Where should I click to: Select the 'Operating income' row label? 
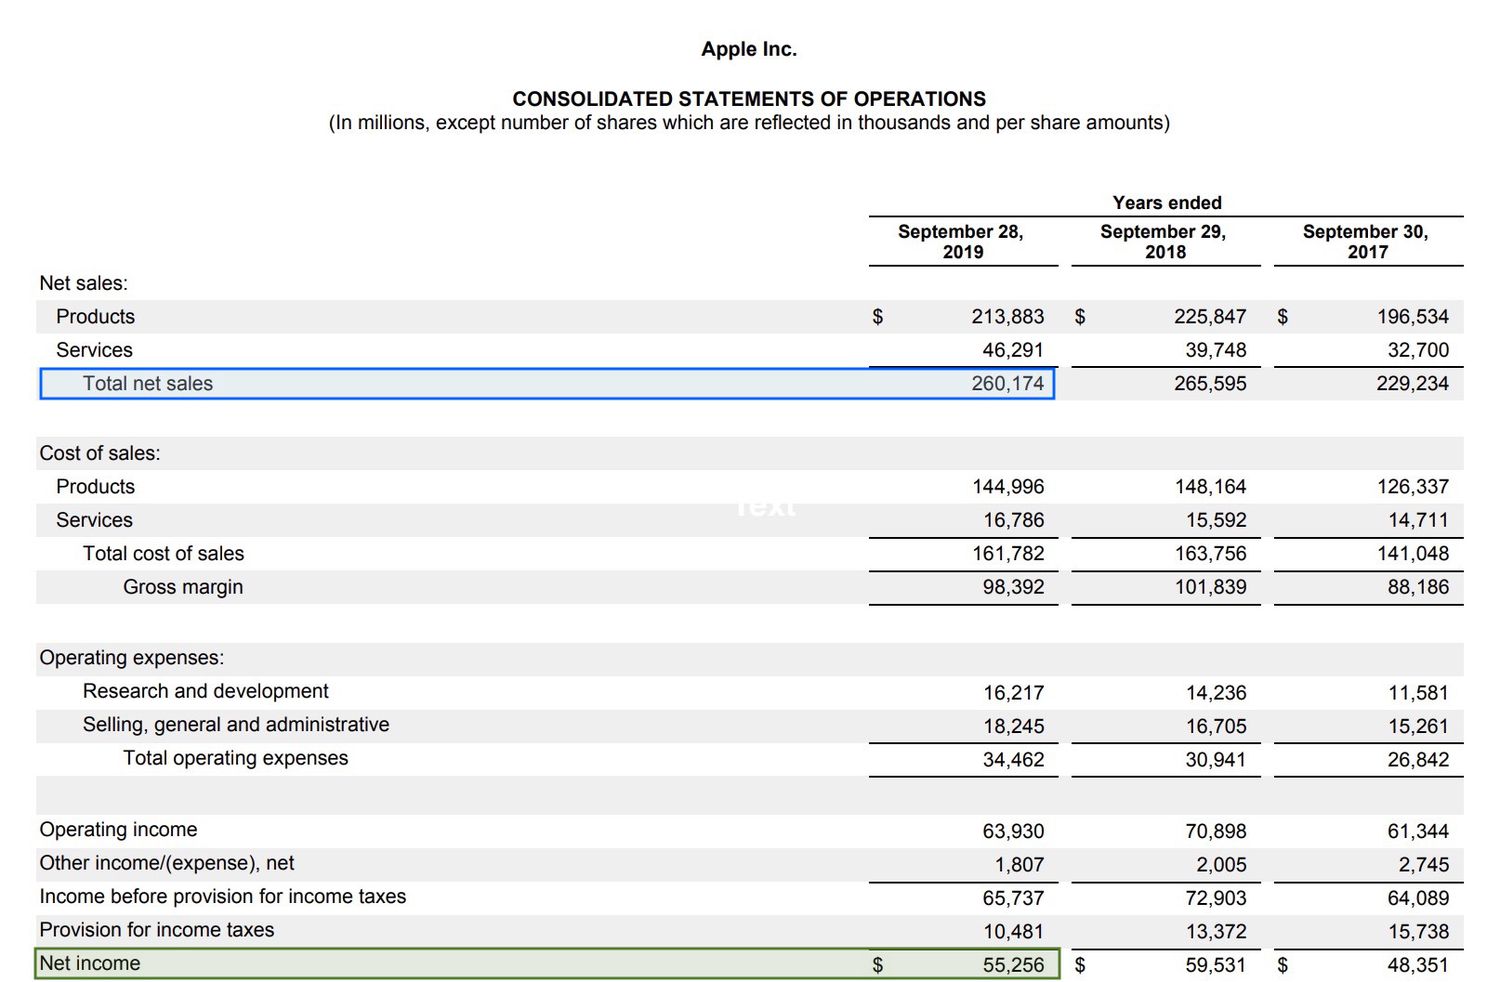coord(118,830)
